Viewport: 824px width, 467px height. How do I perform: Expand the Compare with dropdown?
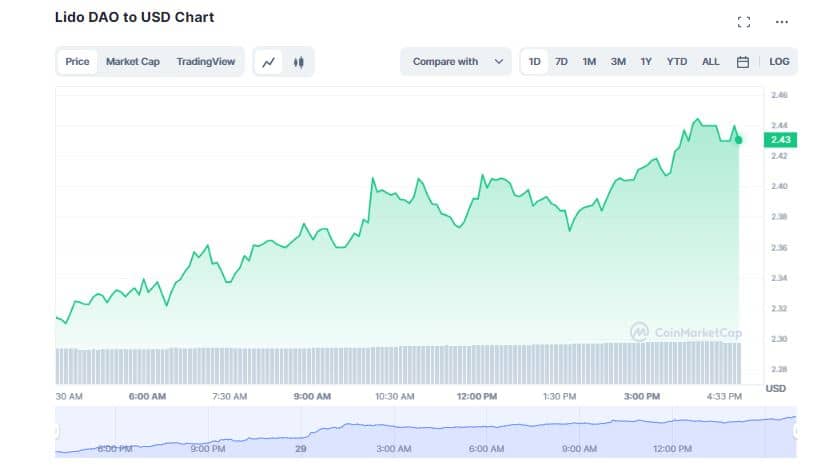[456, 61]
